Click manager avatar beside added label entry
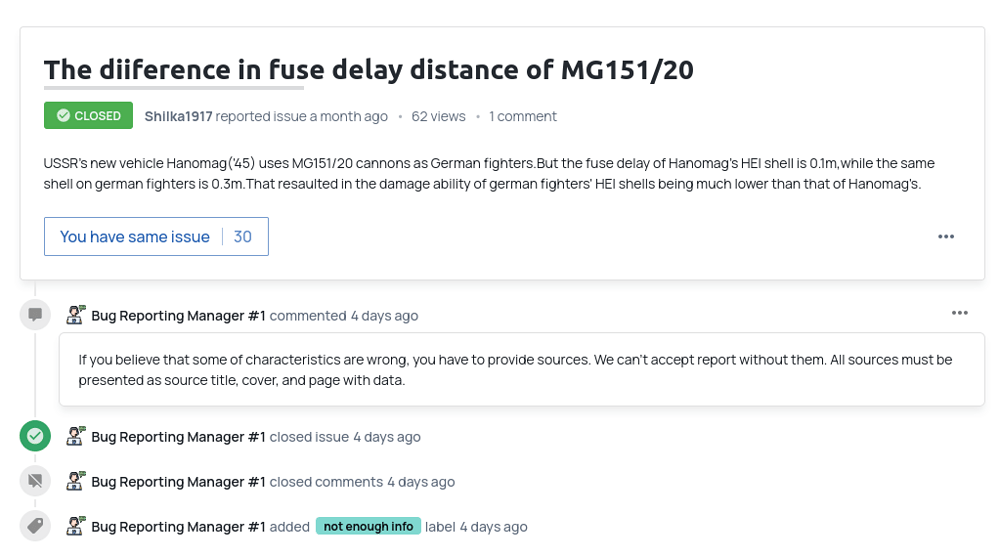 pyautogui.click(x=76, y=526)
